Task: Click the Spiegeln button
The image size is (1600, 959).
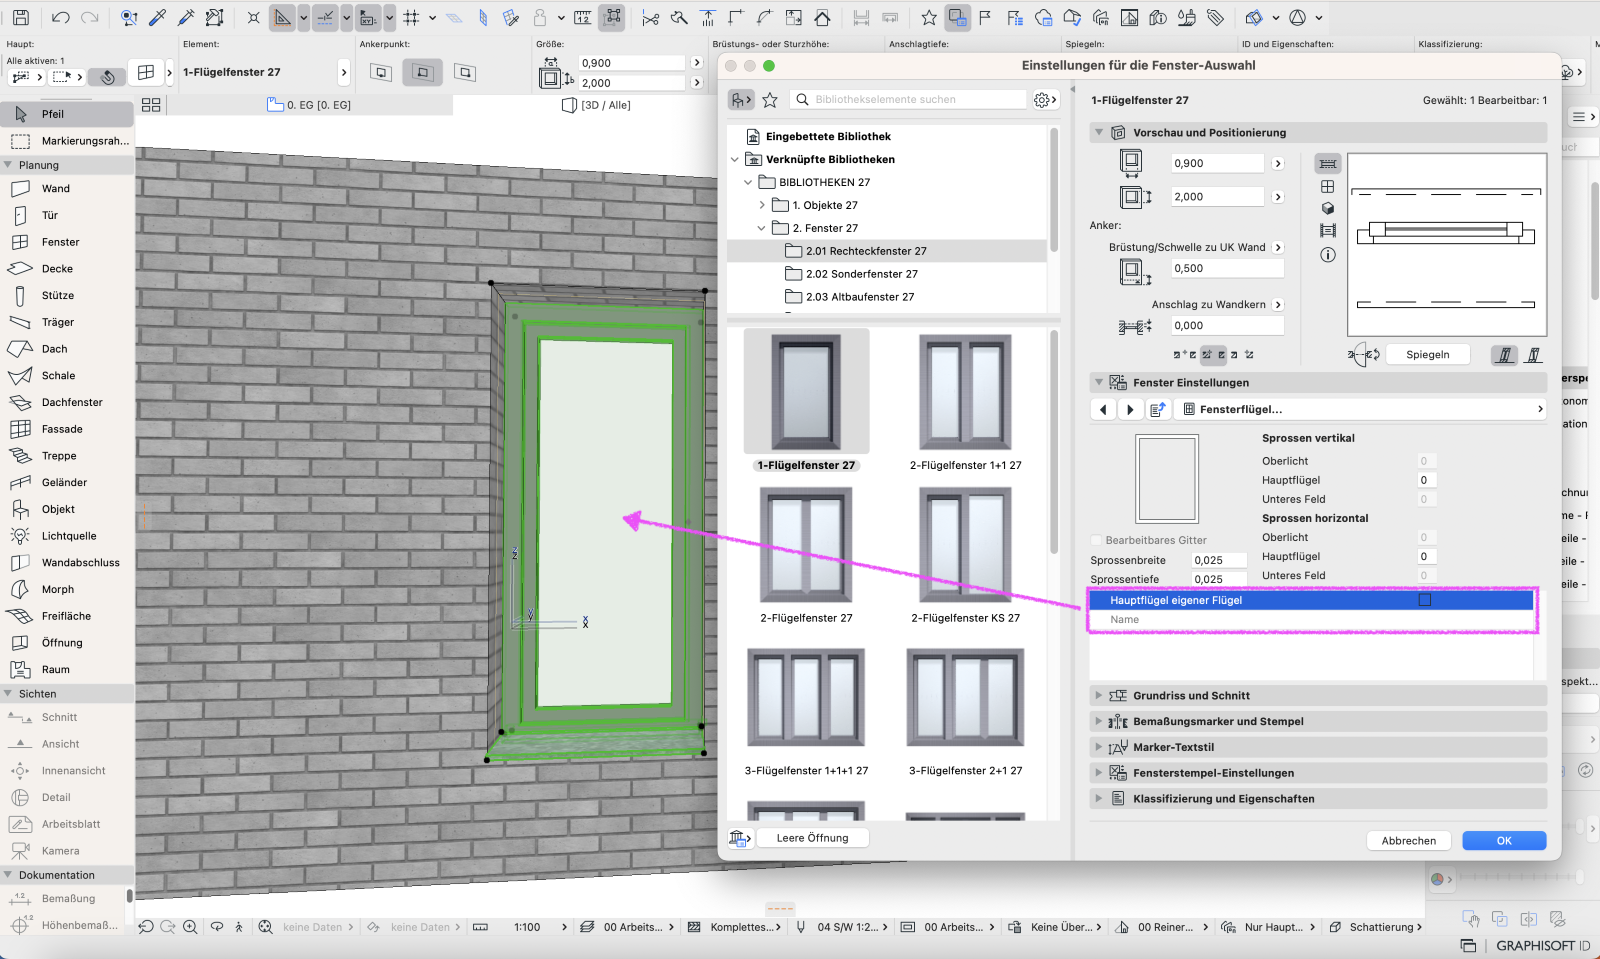Action: (1427, 355)
